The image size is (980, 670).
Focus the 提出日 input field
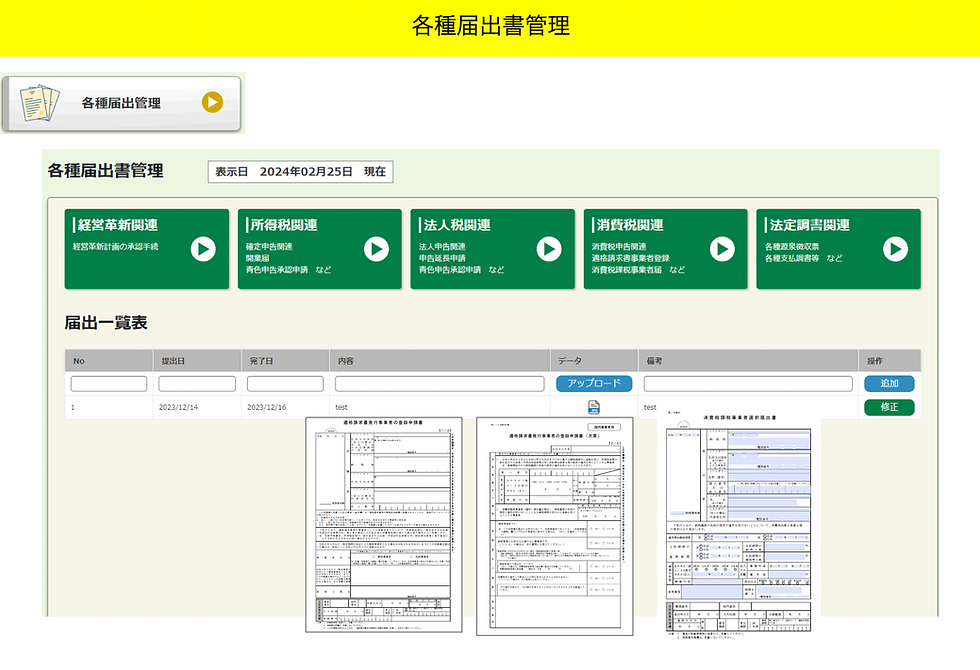(197, 383)
